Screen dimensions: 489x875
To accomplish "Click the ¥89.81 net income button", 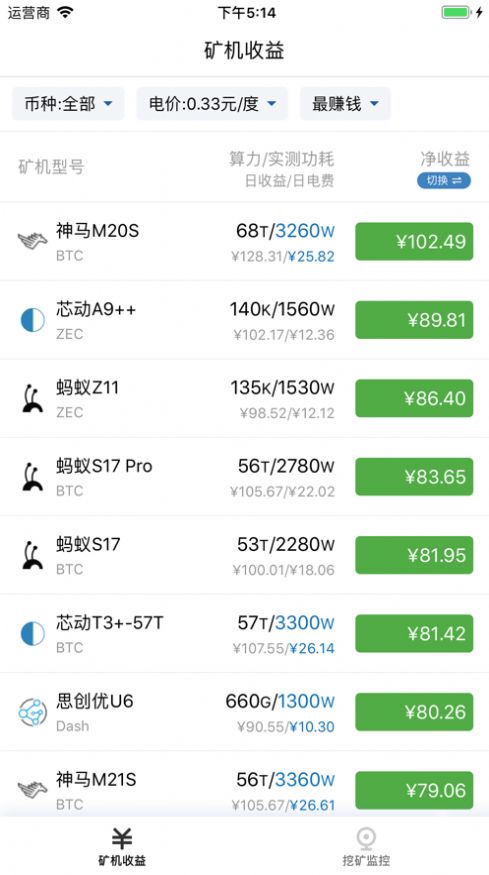I will (x=414, y=320).
